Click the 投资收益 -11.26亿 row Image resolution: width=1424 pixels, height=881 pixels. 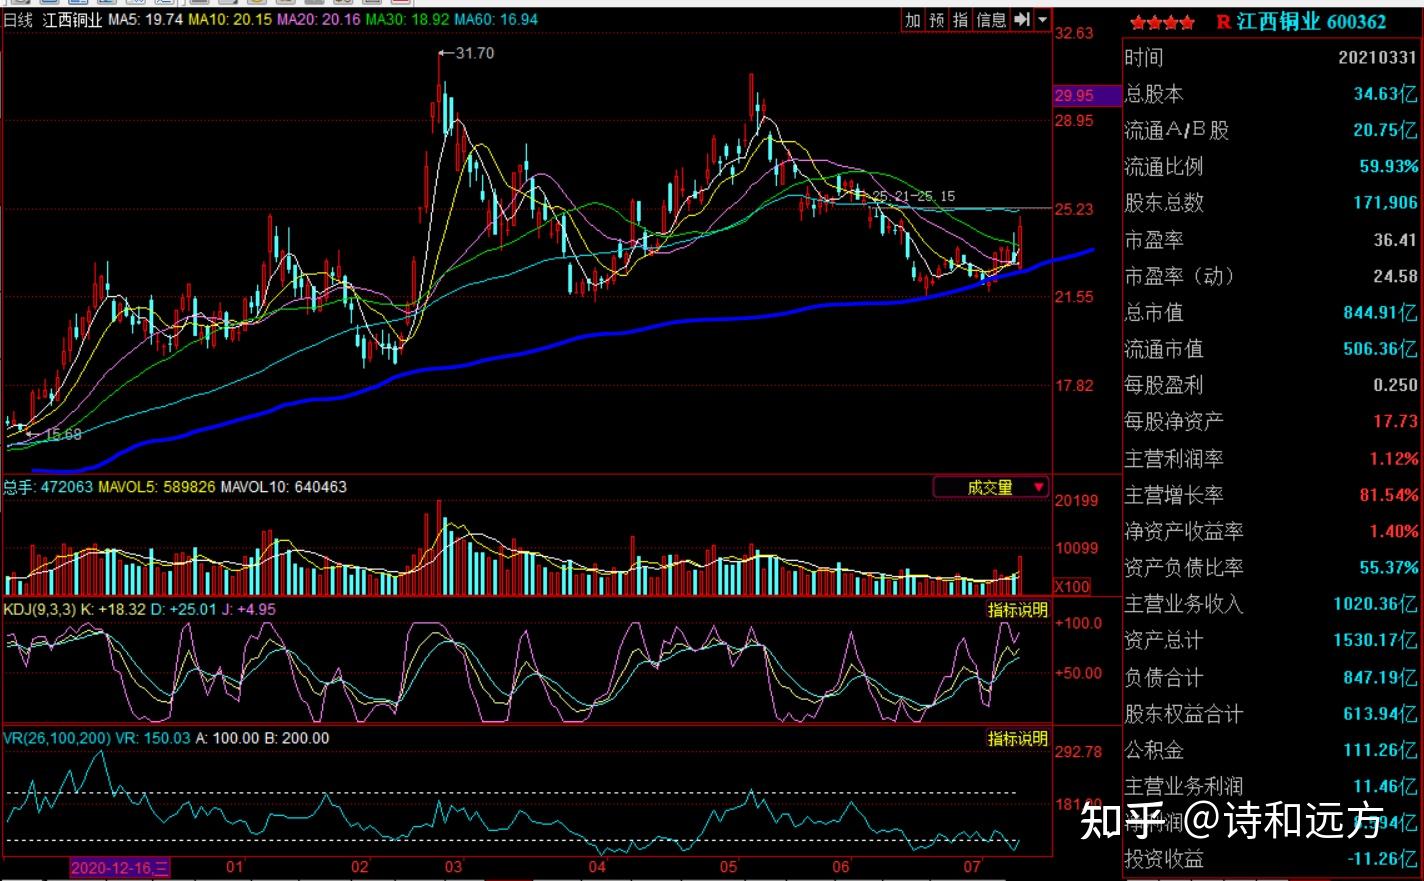(1271, 859)
